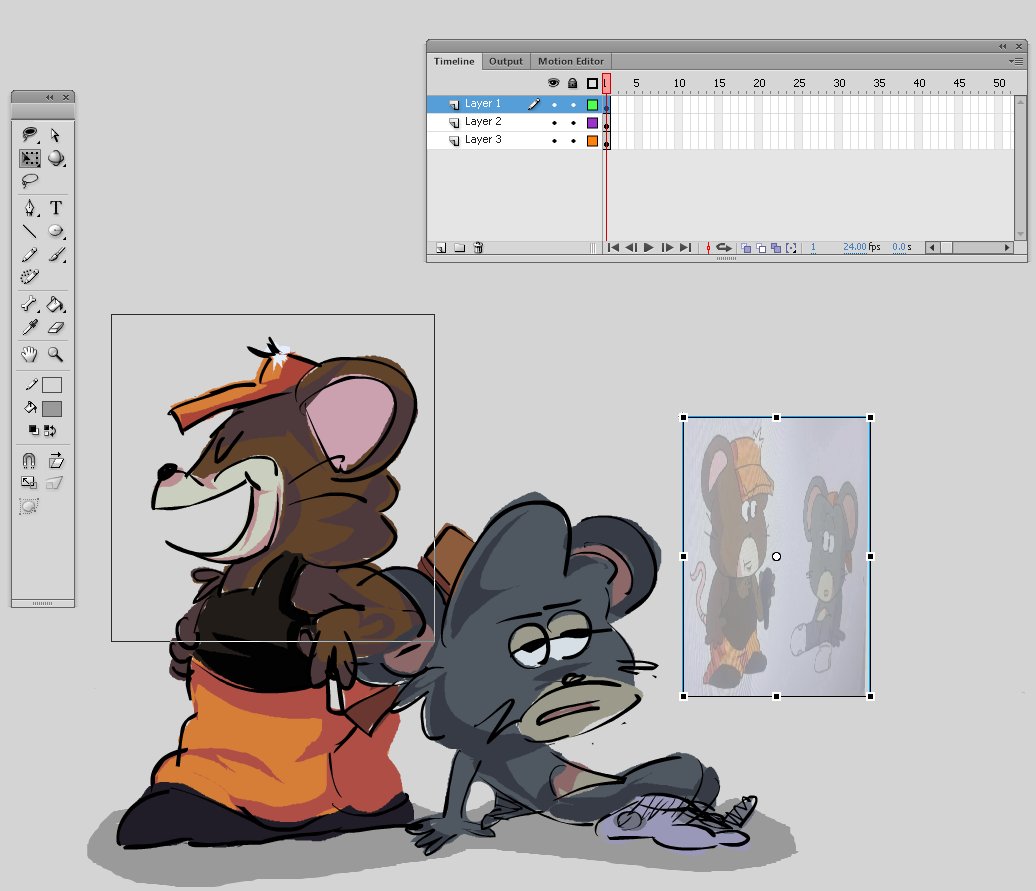
Task: Hide Layer 1 using its visibility dot
Action: [554, 104]
